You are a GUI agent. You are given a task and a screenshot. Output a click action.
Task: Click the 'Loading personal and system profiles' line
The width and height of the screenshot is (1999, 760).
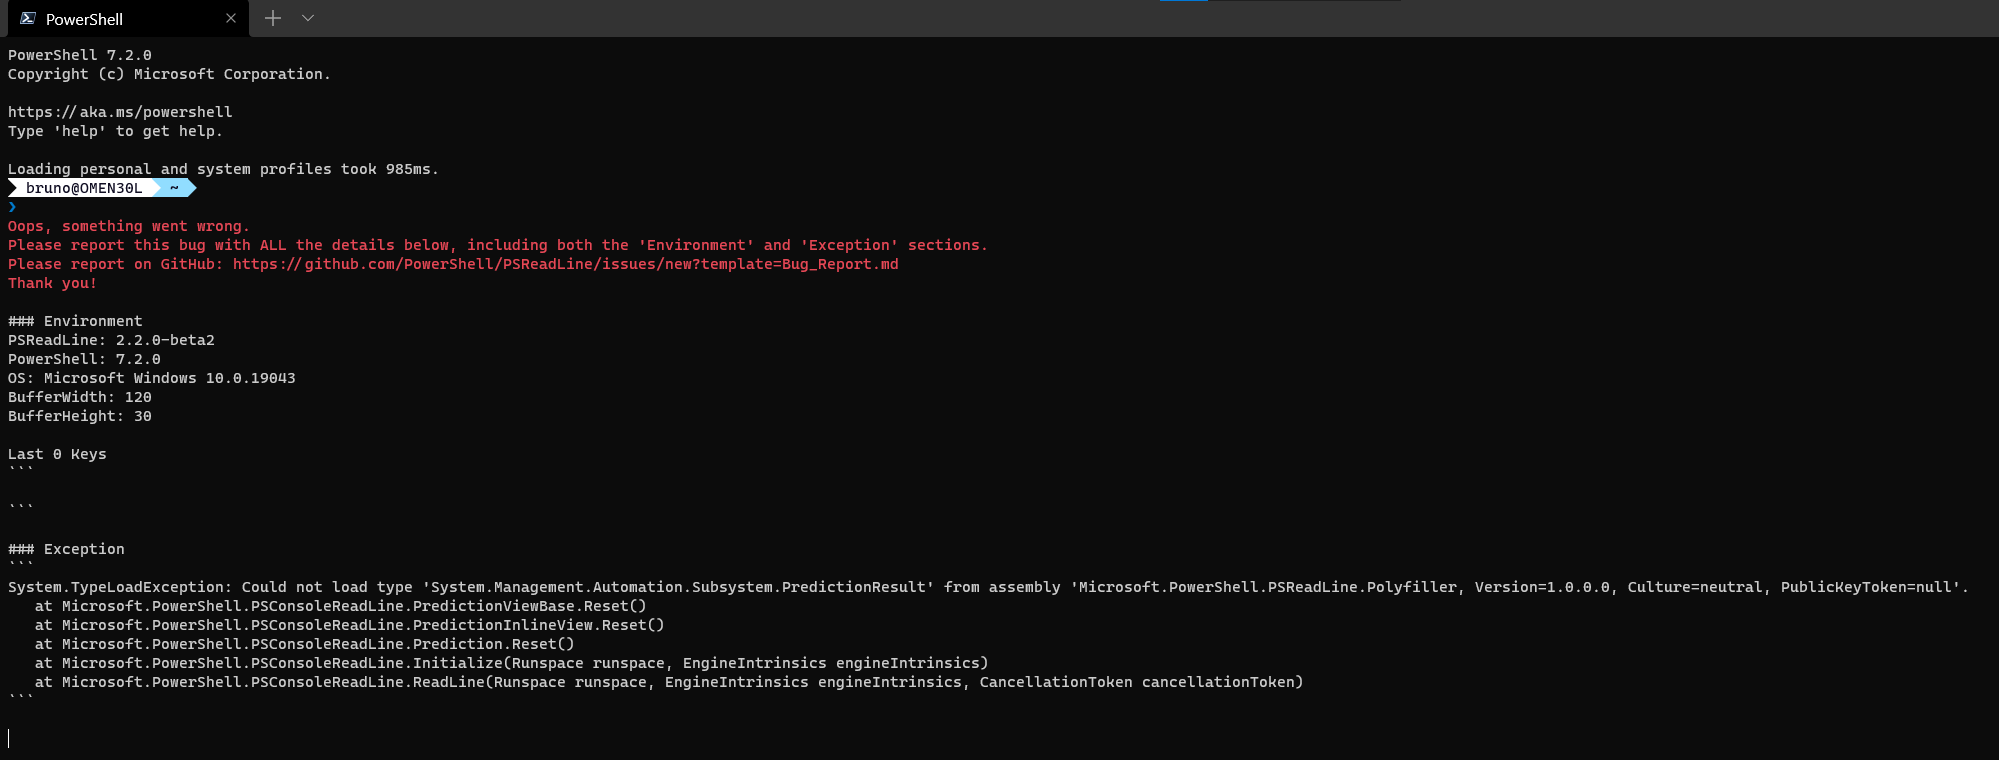click(223, 169)
